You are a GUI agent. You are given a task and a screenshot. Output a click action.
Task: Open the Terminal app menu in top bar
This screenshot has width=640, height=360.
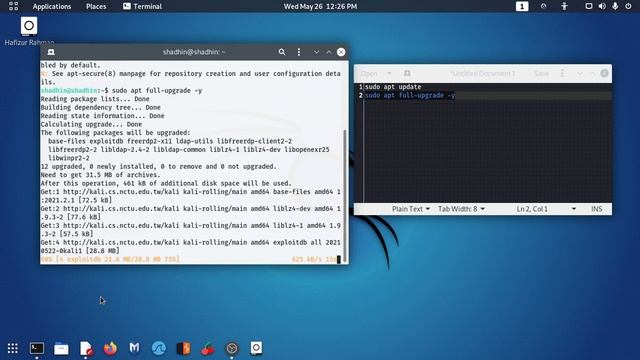pos(142,7)
